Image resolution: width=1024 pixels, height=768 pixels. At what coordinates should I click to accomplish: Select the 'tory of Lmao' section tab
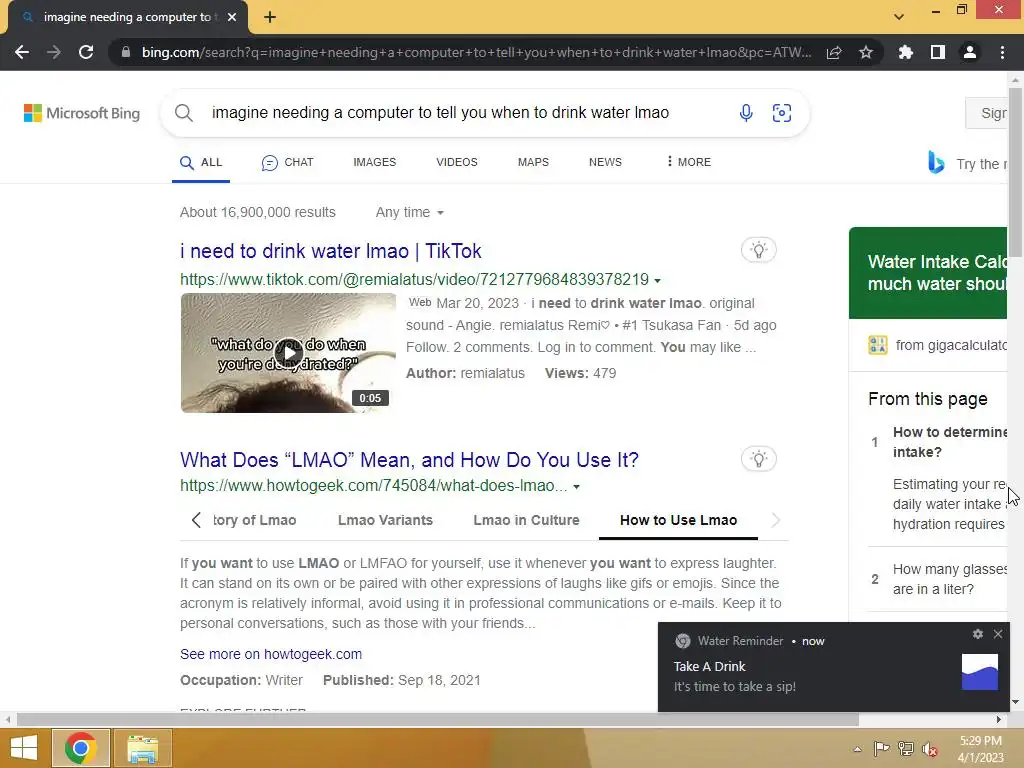(x=255, y=520)
